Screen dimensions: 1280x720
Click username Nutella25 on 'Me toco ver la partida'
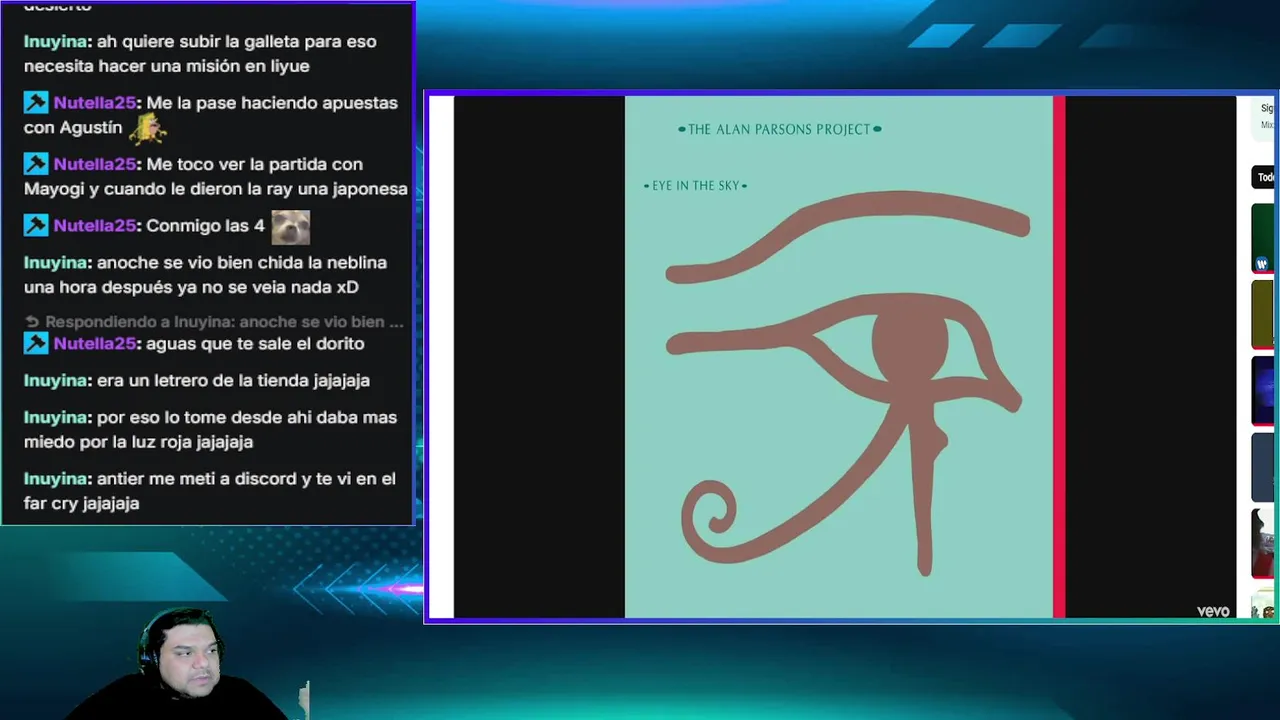coord(95,164)
